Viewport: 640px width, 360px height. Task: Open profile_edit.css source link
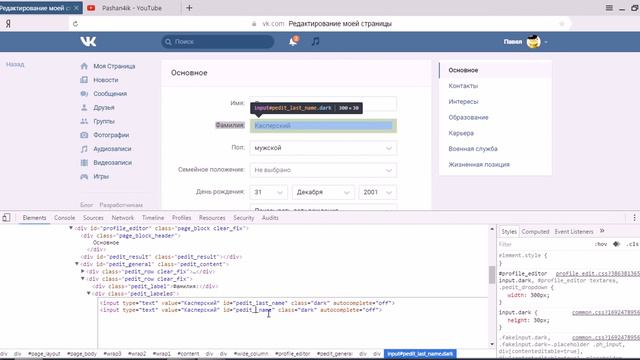point(598,273)
